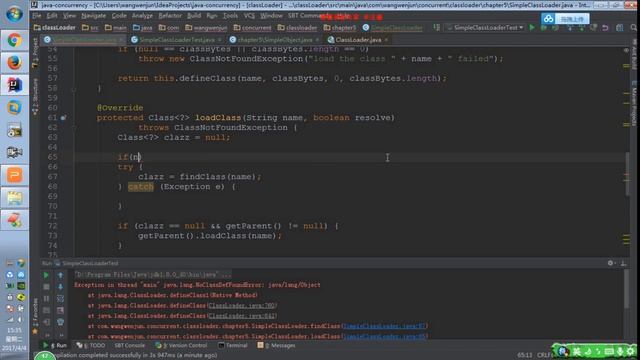Click the Debug icon in the main toolbar

point(543,28)
